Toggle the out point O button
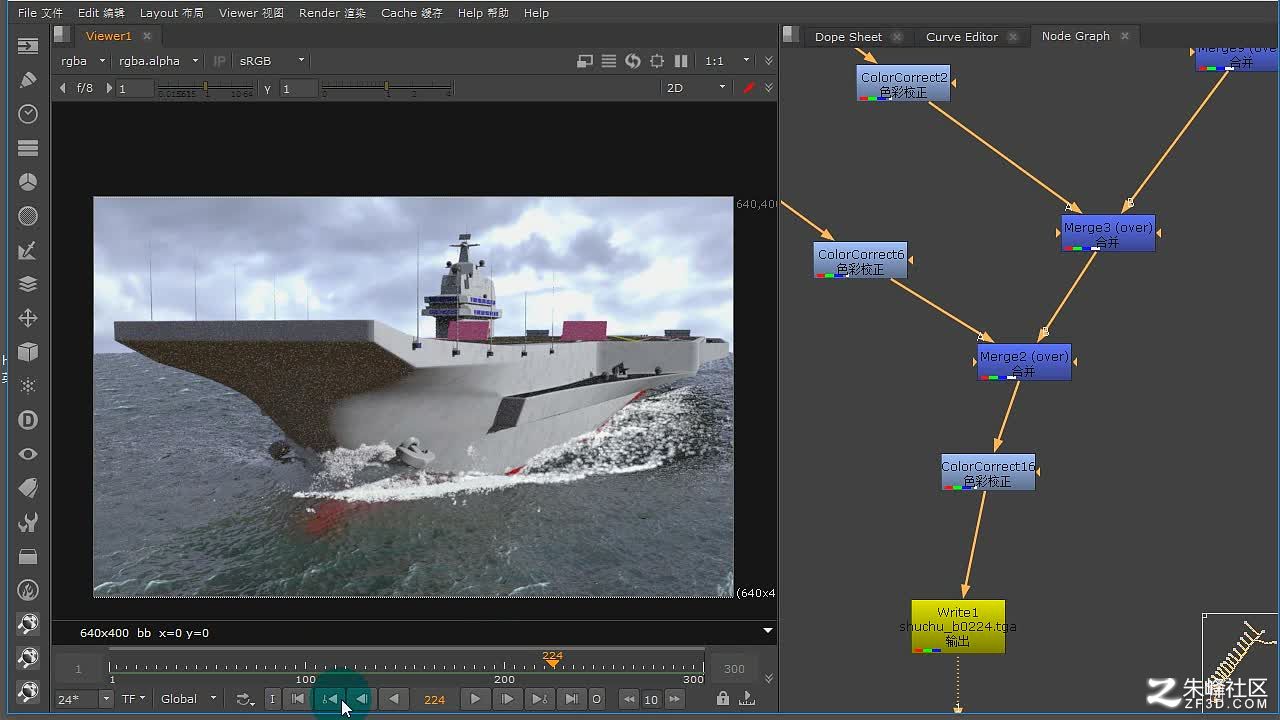1280x720 pixels. [597, 699]
